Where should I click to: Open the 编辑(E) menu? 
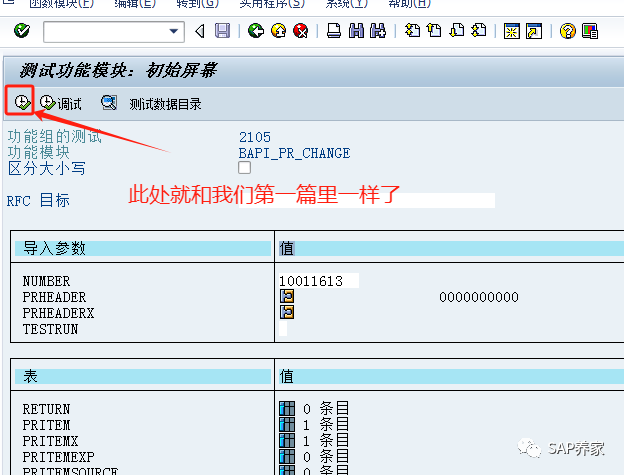point(135,4)
